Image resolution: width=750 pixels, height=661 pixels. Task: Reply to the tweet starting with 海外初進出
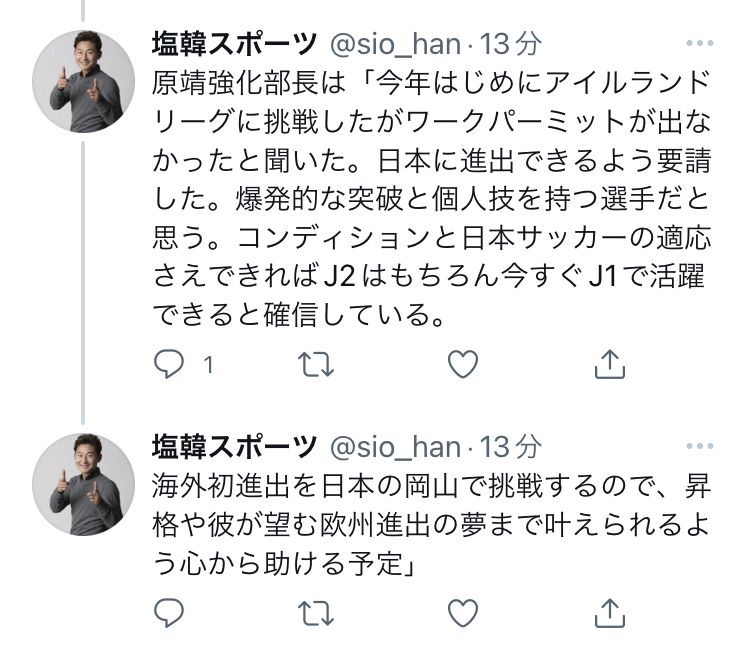click(169, 610)
